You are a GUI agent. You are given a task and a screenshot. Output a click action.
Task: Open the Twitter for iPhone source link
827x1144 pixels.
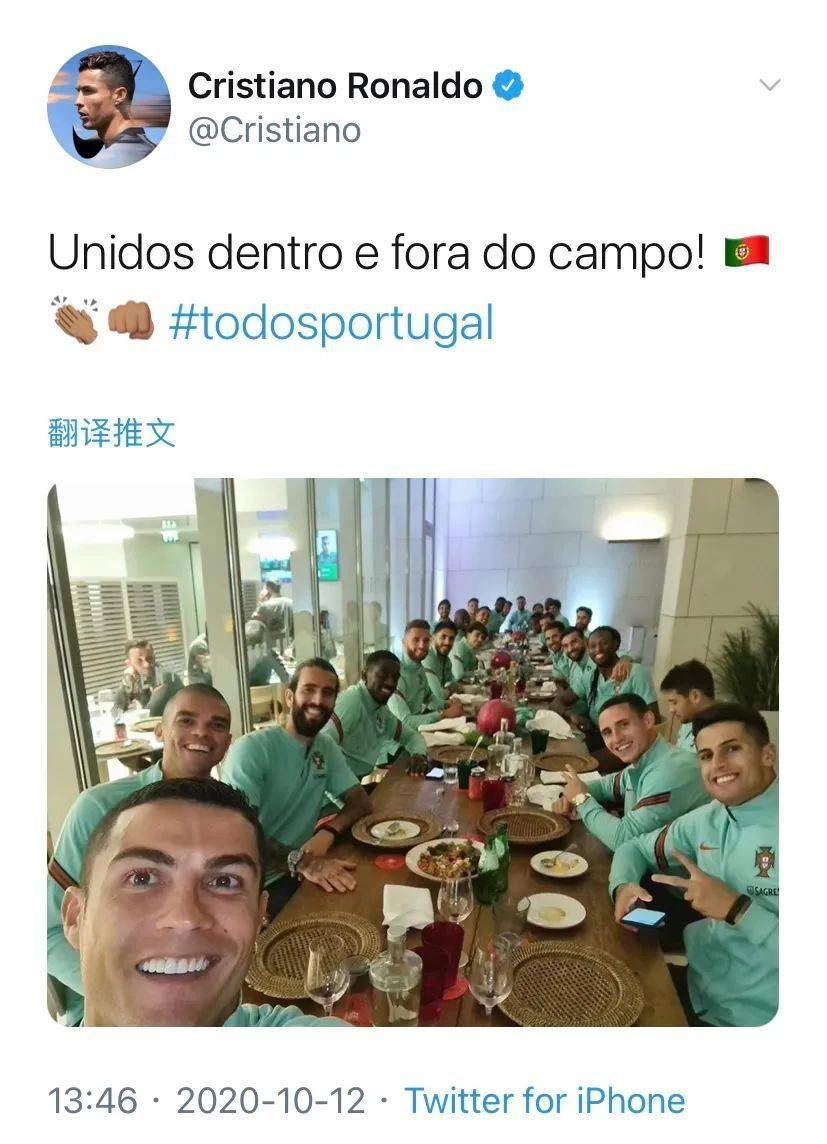click(545, 1100)
